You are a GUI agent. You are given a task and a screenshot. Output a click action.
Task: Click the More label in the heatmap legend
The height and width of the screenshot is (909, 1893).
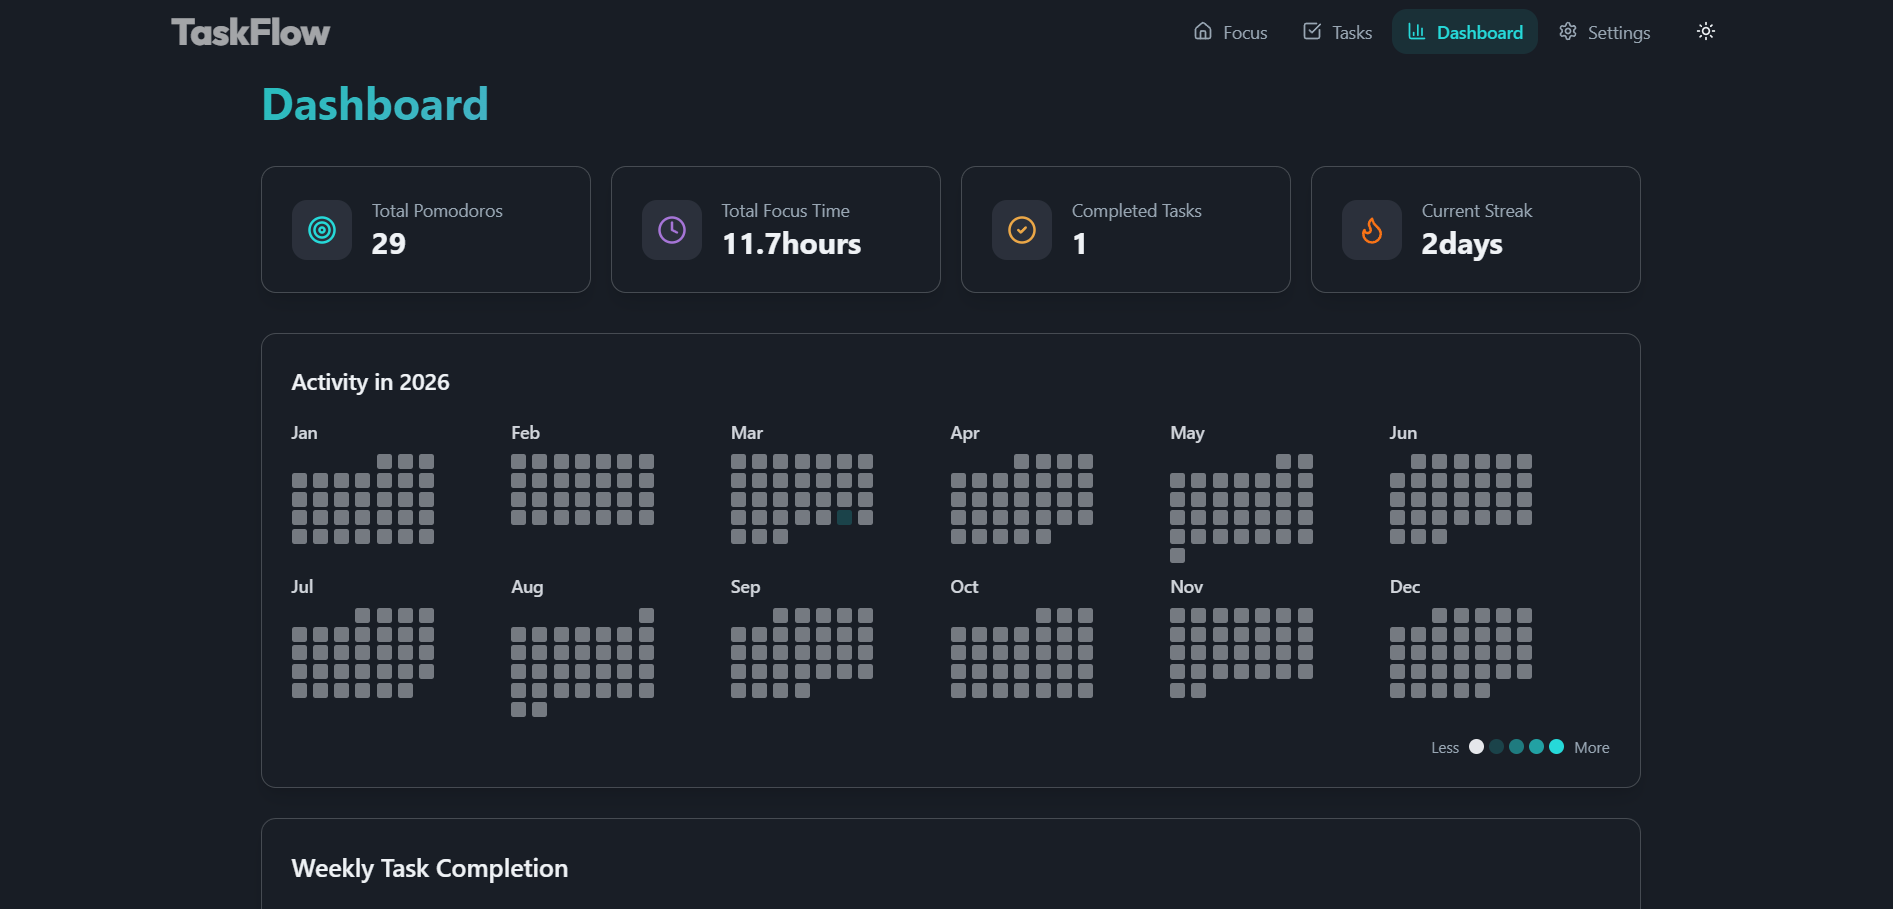1591,747
